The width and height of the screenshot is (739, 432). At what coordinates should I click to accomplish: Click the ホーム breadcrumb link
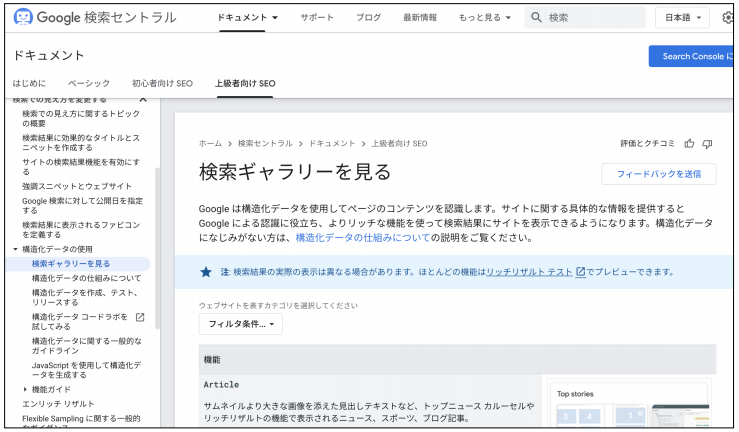pyautogui.click(x=210, y=144)
